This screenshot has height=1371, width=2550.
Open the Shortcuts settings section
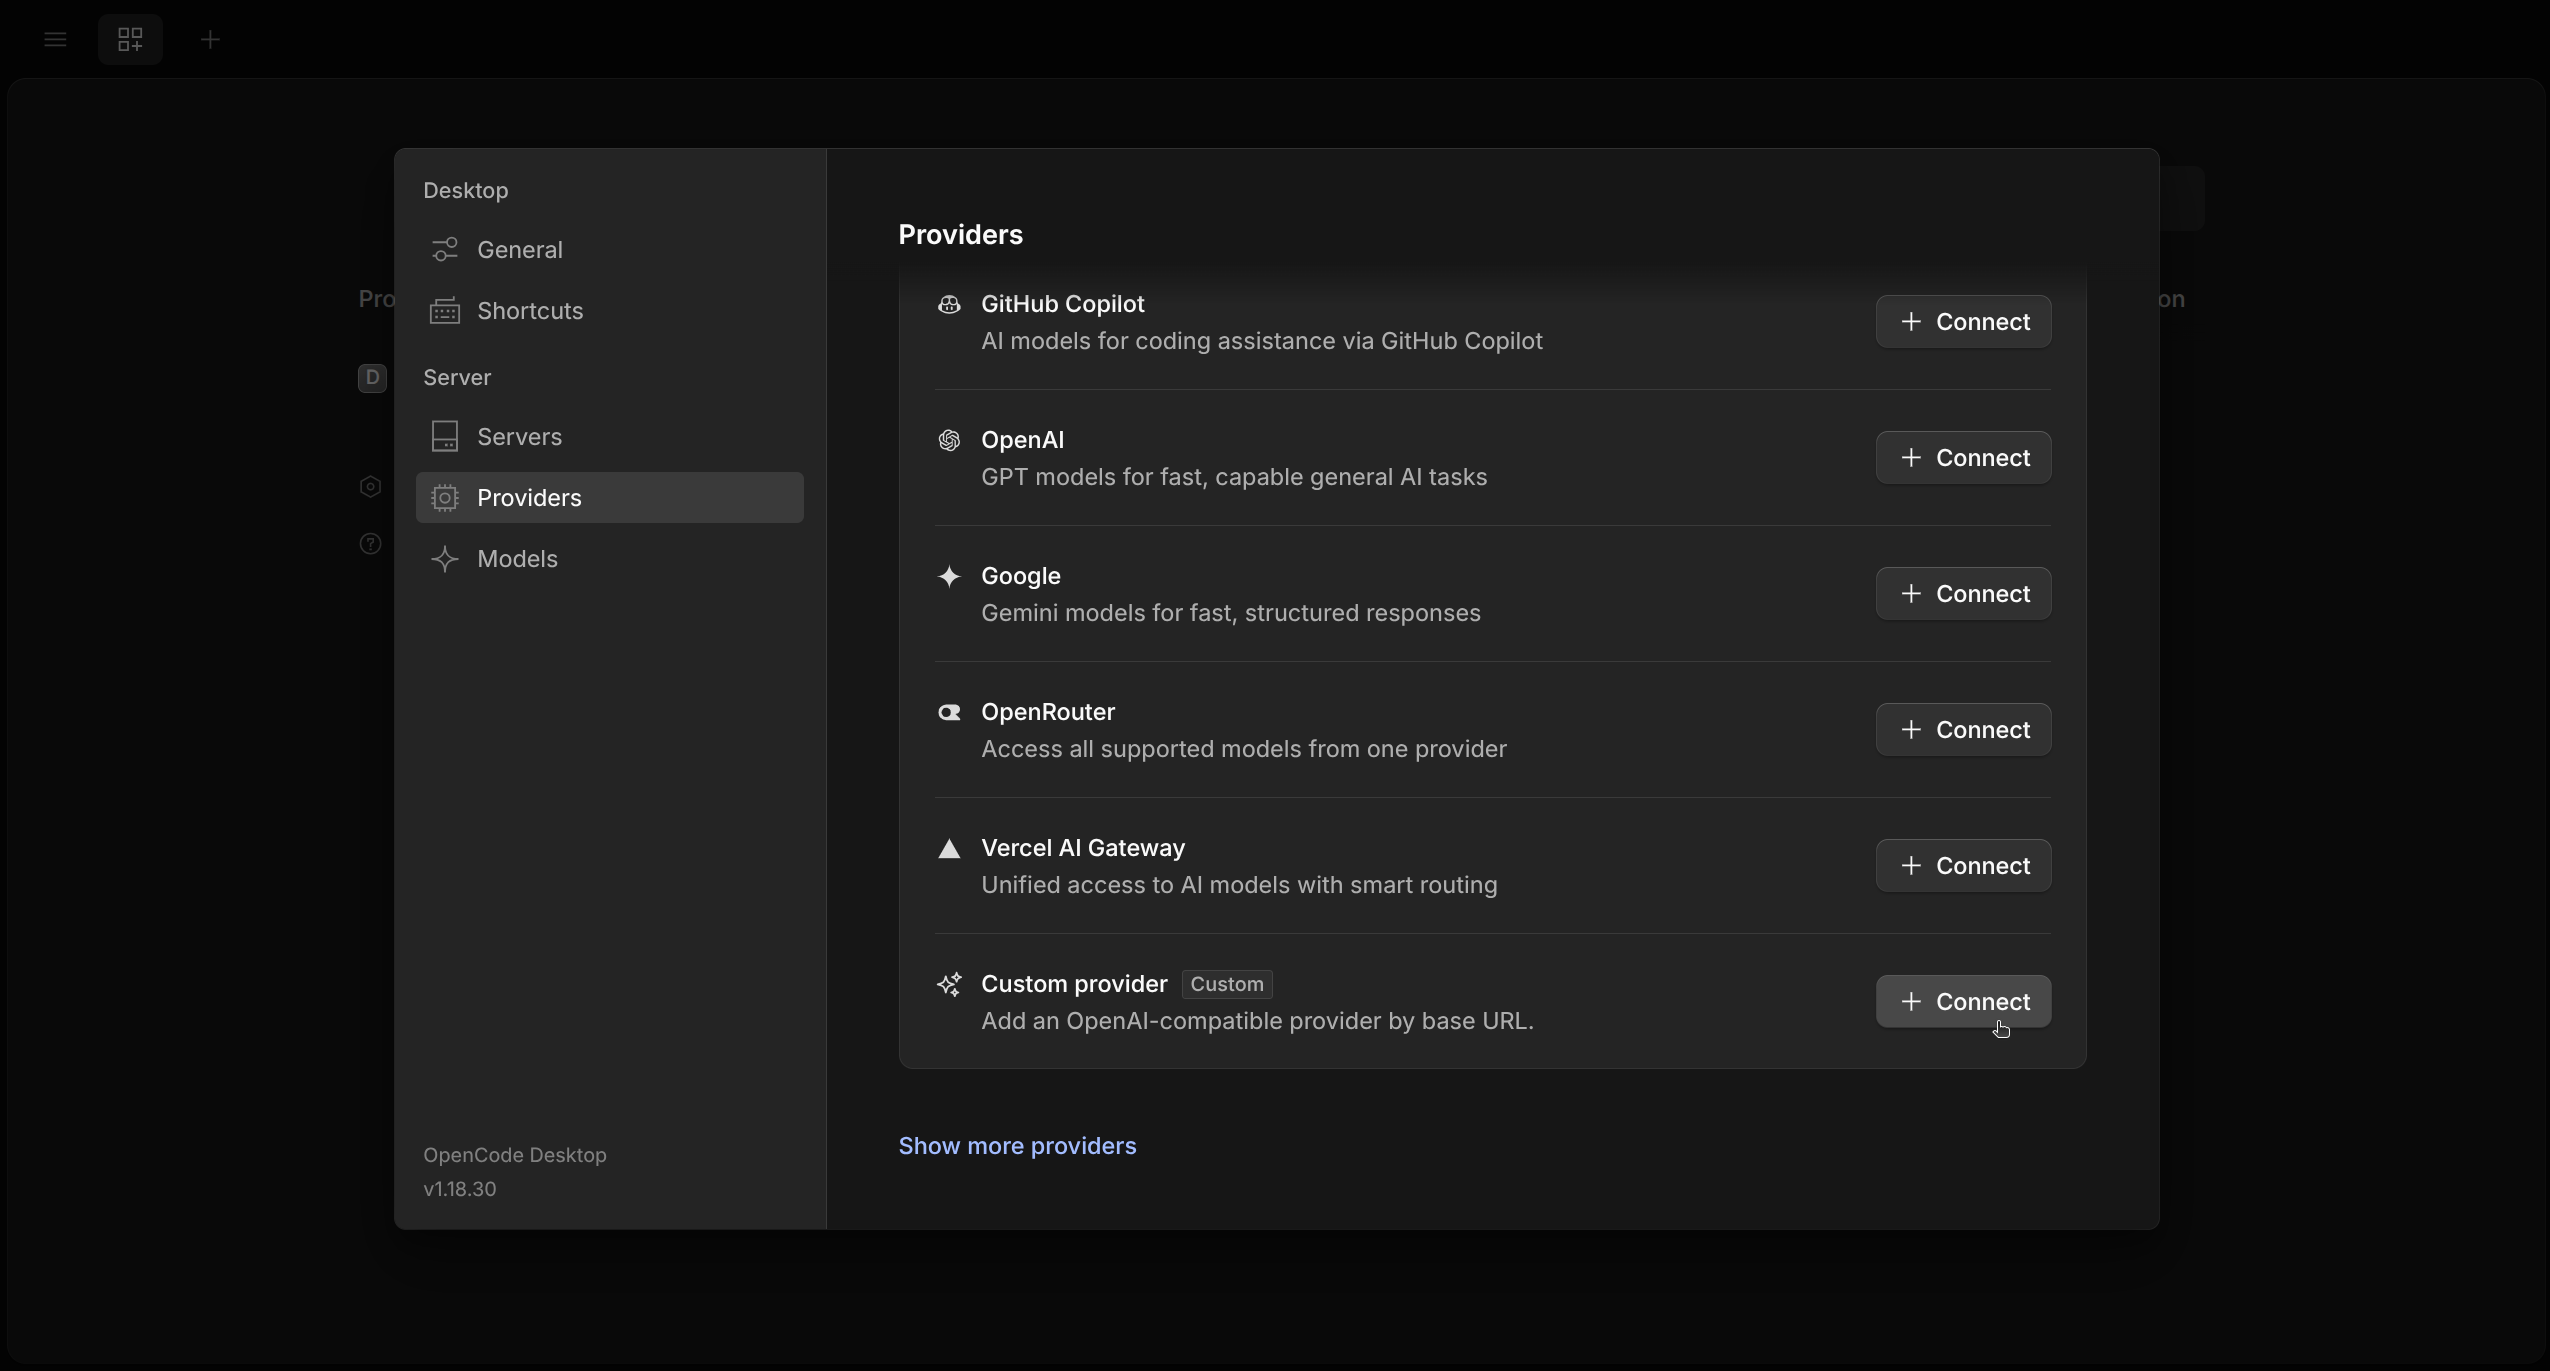[x=610, y=311]
